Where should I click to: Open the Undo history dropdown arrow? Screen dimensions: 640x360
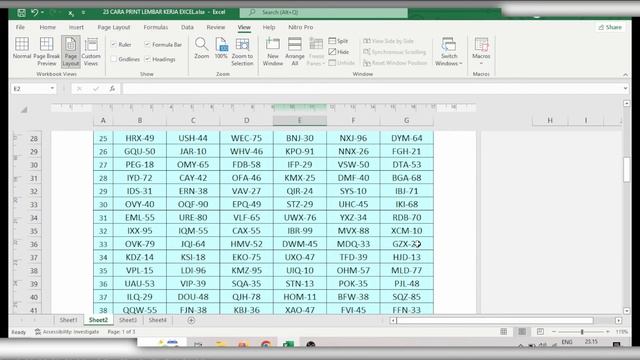[x=42, y=13]
